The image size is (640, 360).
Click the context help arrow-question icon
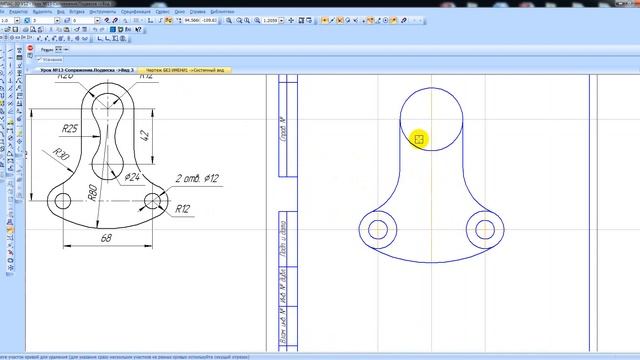tap(138, 29)
